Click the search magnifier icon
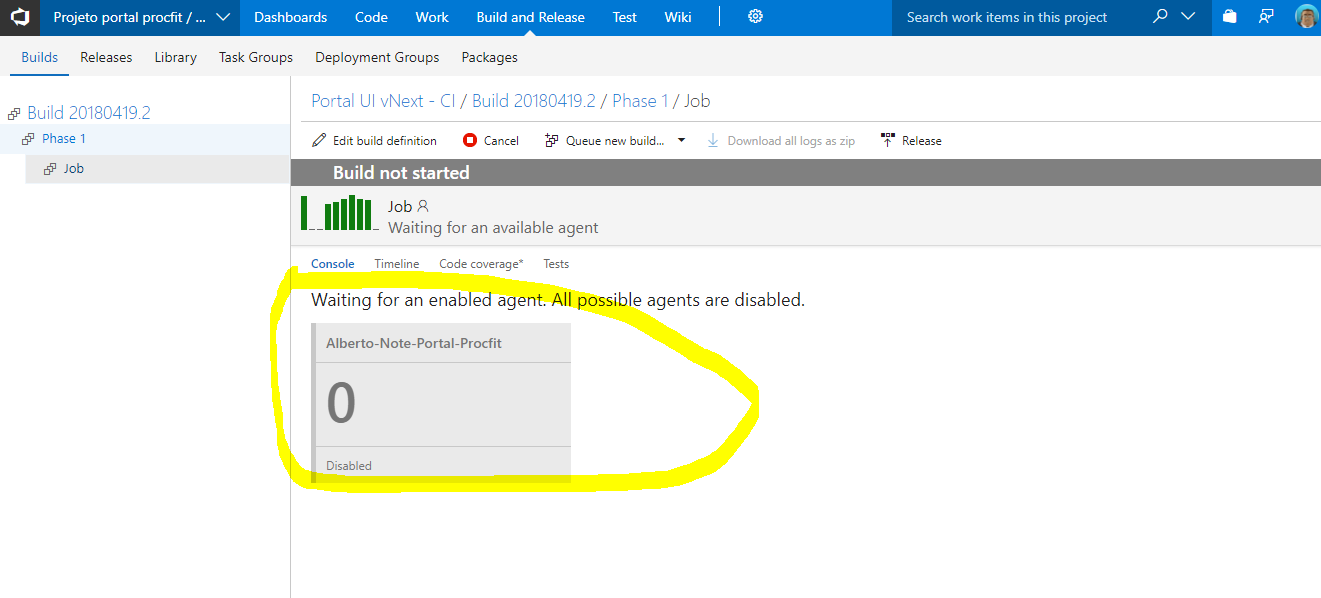This screenshot has width=1321, height=598. pos(1160,17)
